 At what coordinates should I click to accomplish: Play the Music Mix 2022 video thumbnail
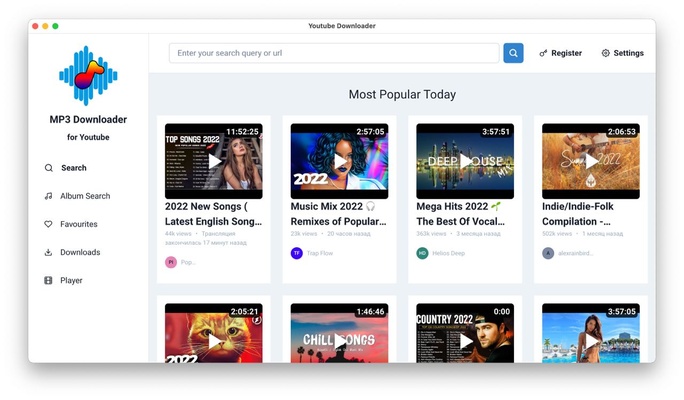339,161
